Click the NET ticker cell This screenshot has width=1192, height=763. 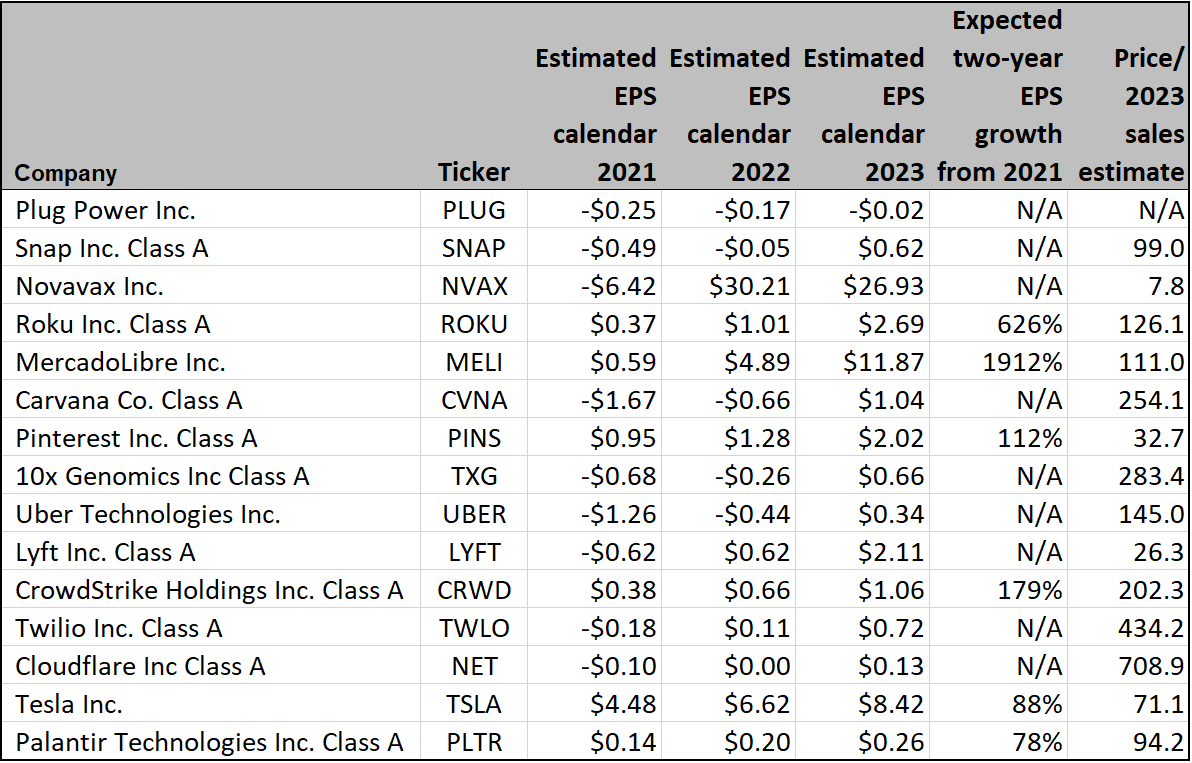(473, 666)
